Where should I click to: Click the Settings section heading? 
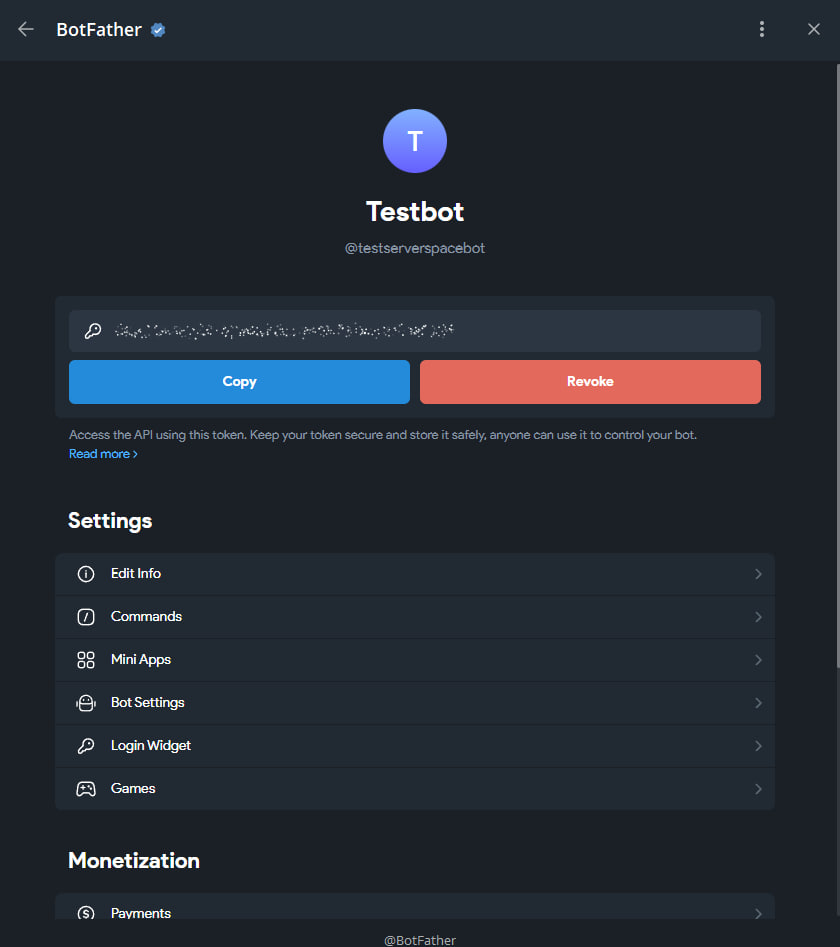tap(110, 521)
